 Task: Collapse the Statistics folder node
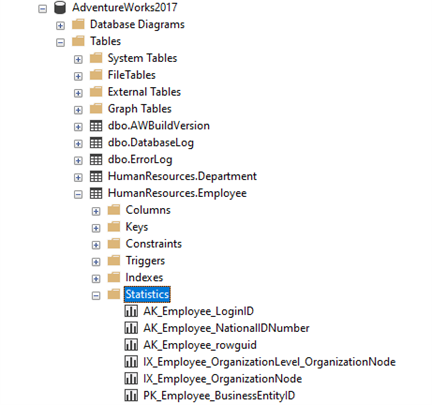[96, 296]
